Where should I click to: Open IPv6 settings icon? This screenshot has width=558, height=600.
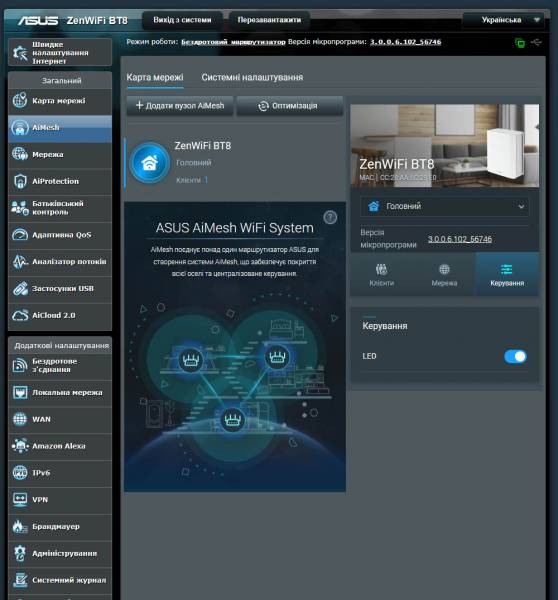pos(20,473)
